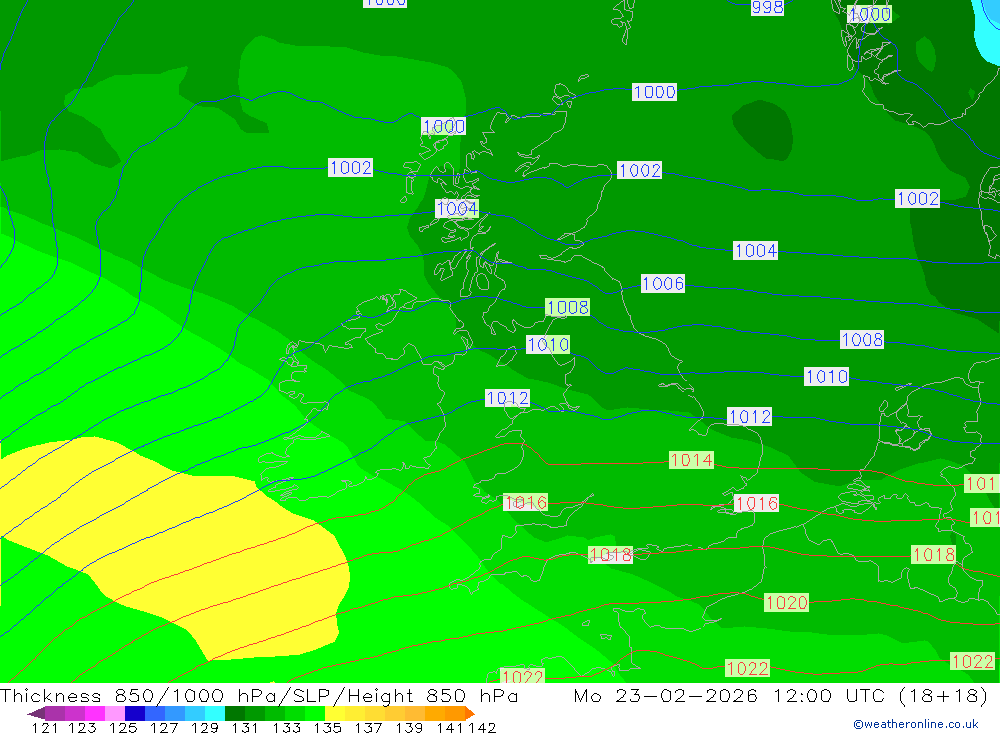Select the '1004' label over the North Sea

click(x=755, y=250)
